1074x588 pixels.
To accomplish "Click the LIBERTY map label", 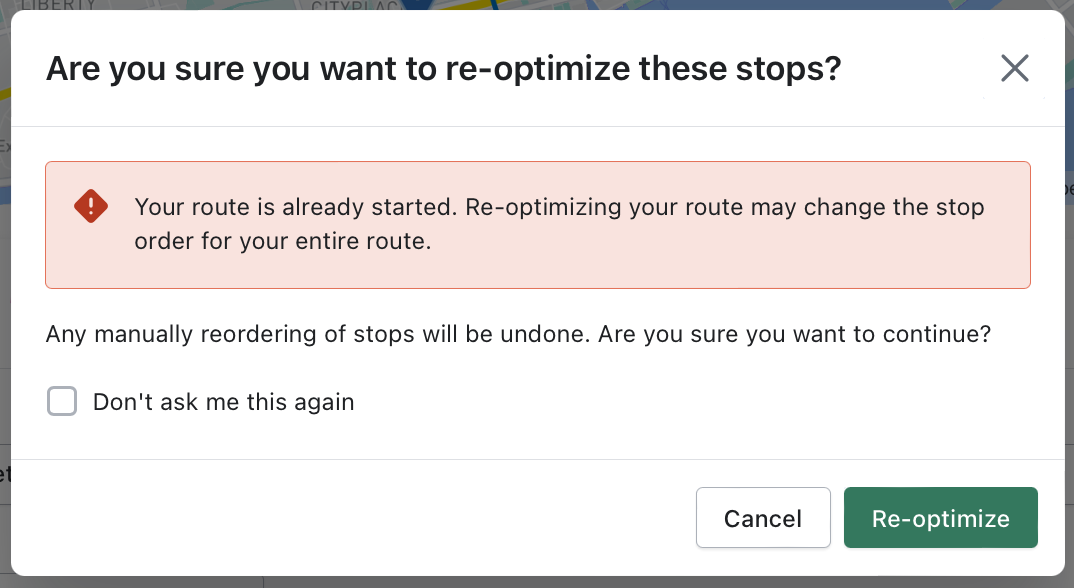I will coord(57,6).
